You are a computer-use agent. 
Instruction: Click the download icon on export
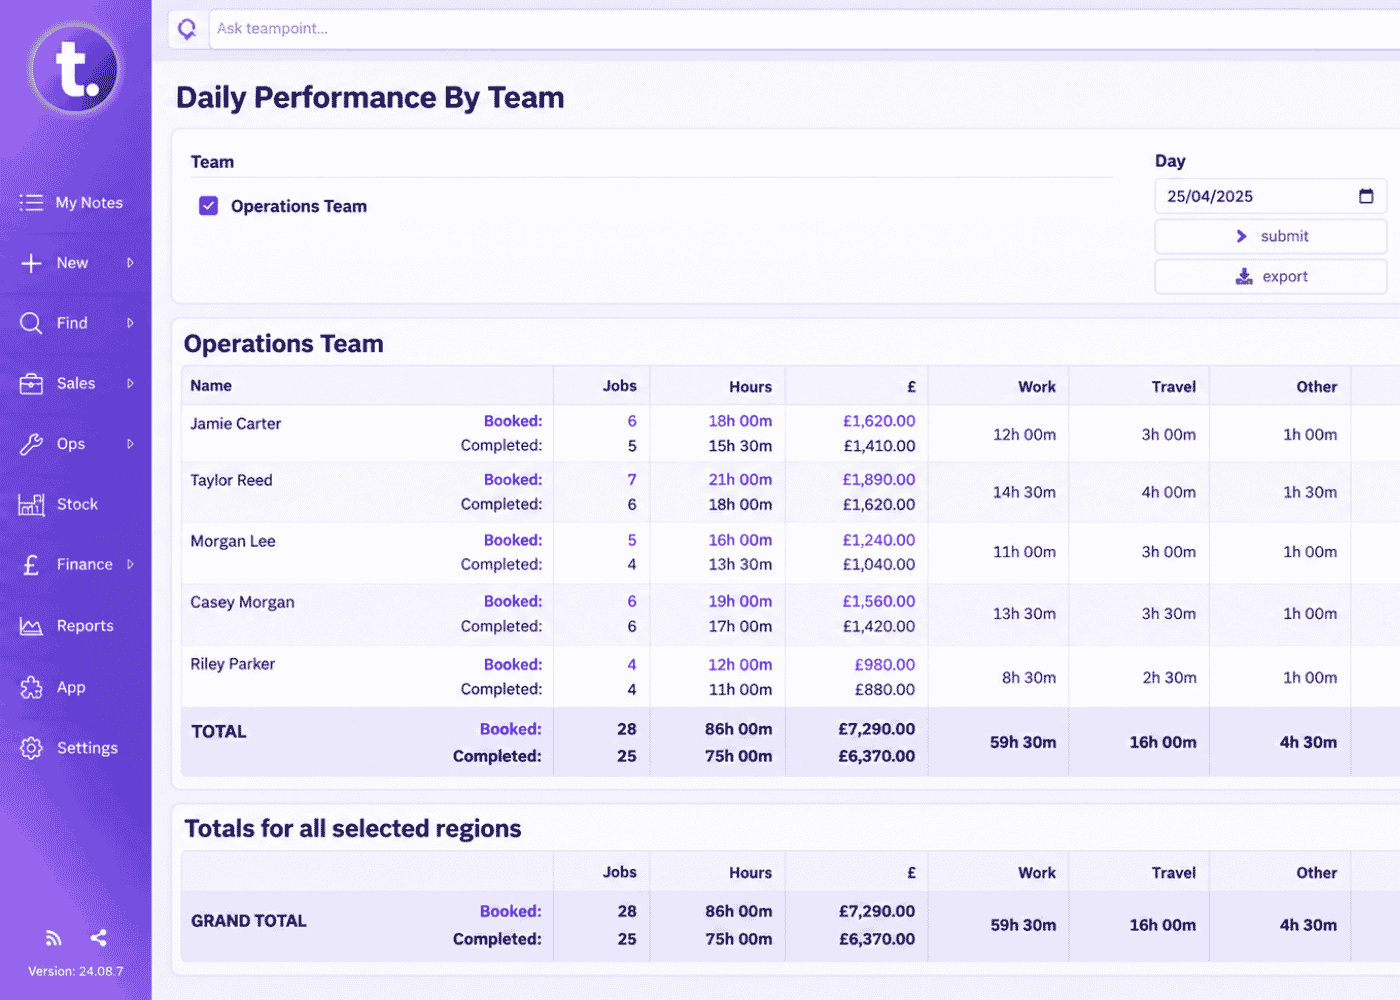[x=1244, y=277]
